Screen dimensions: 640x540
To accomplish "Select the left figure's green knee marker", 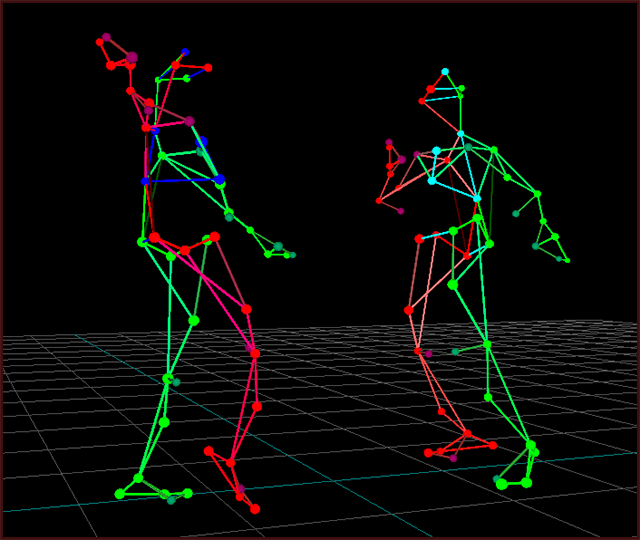I will click(x=168, y=378).
